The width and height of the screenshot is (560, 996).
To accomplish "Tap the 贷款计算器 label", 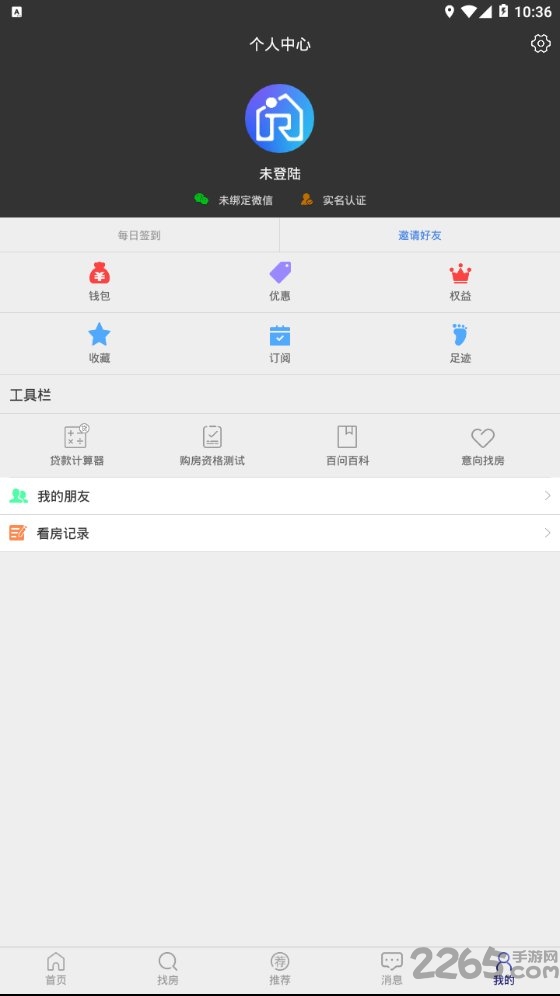I will (77, 461).
